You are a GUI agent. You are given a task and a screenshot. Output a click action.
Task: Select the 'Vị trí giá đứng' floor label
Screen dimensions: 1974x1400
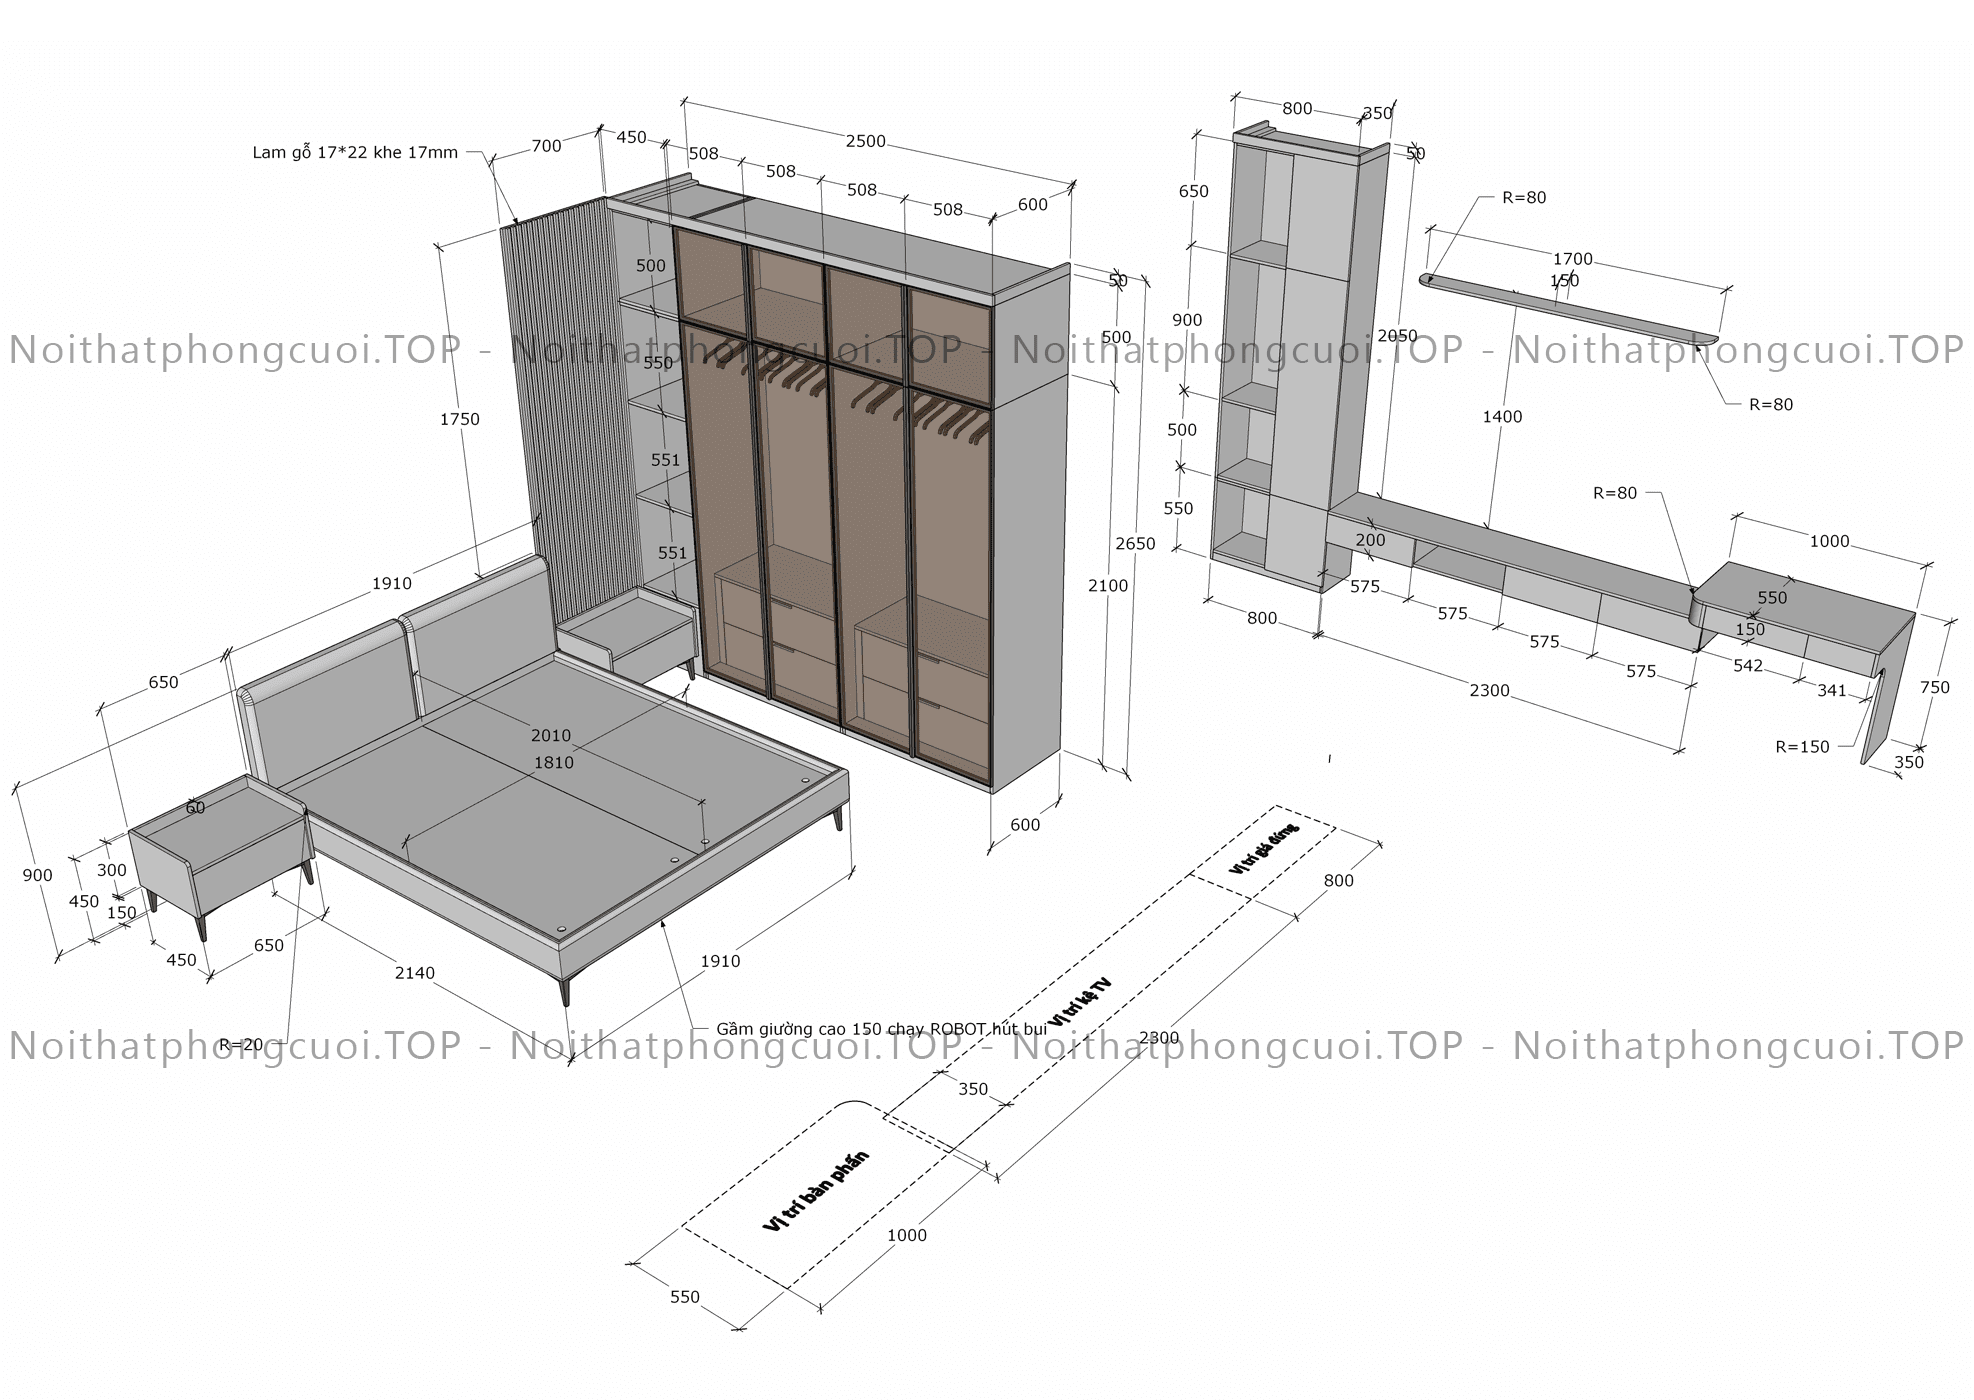click(x=1264, y=850)
